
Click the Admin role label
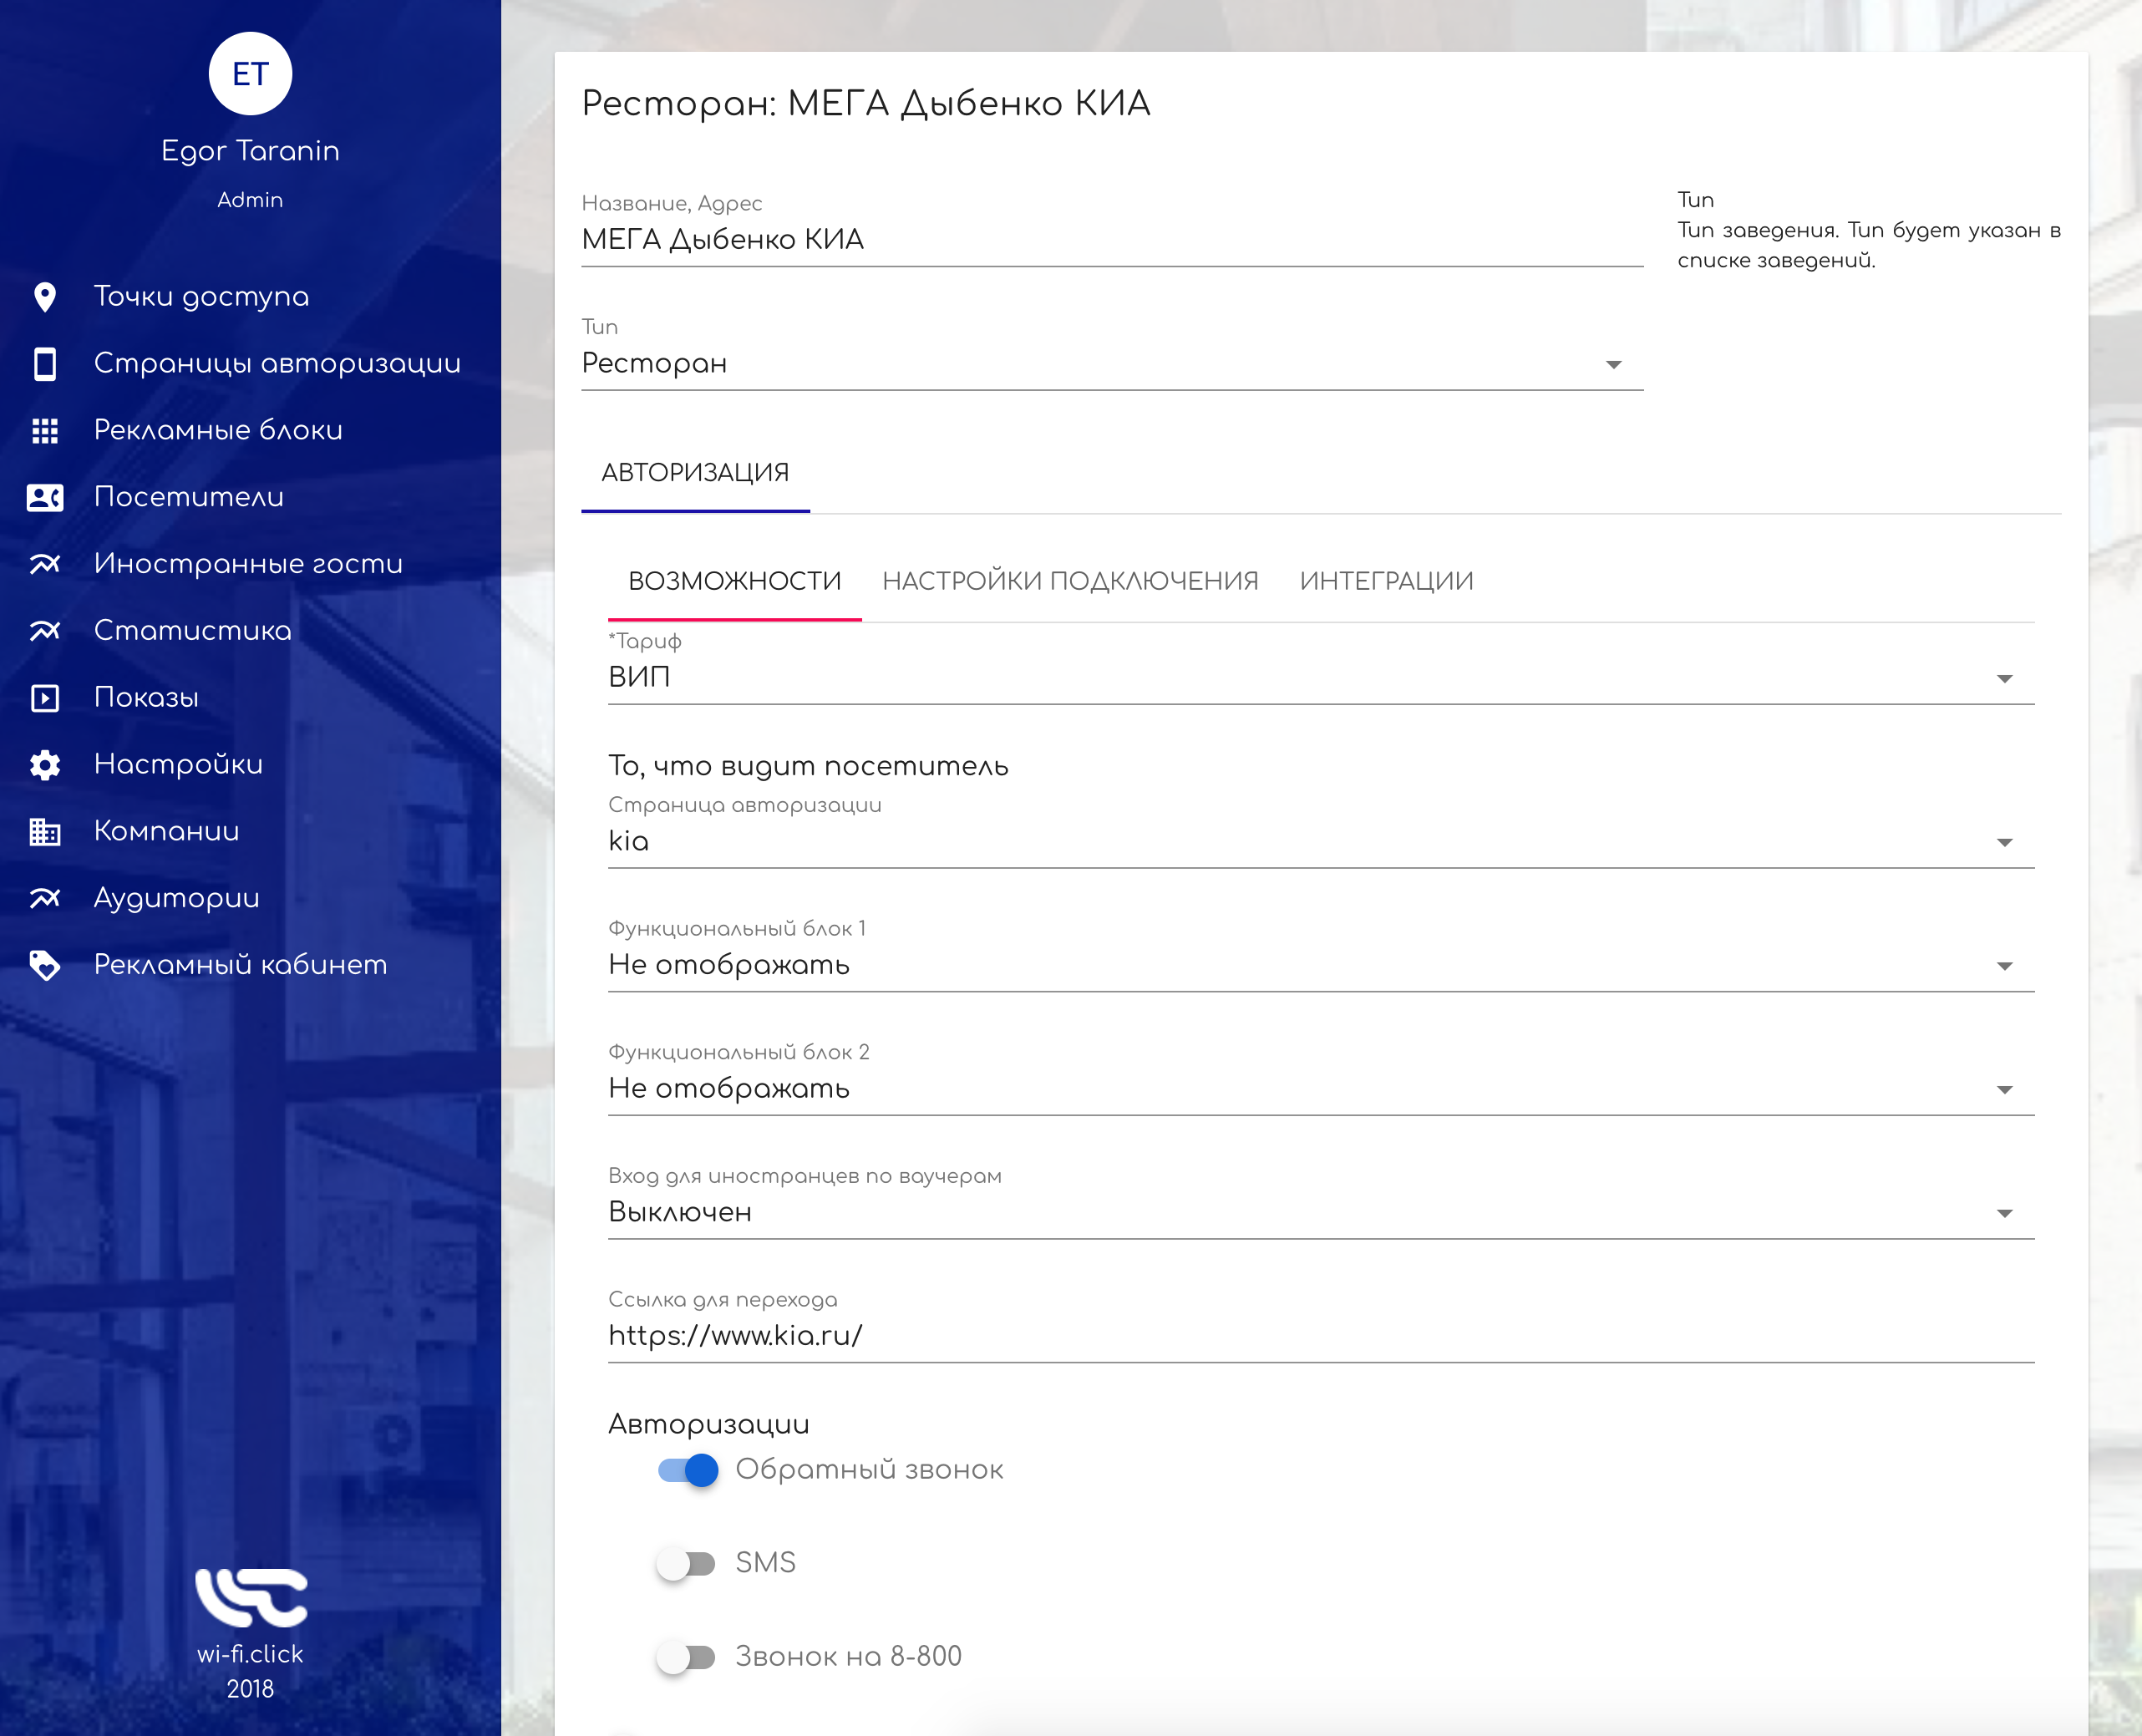coord(250,200)
